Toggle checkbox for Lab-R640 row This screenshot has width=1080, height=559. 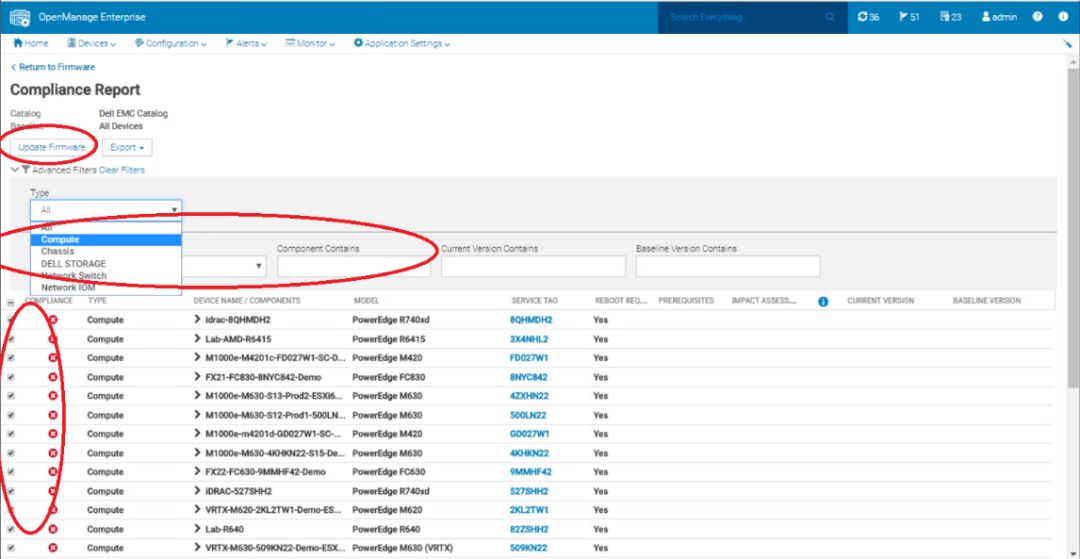(x=10, y=529)
